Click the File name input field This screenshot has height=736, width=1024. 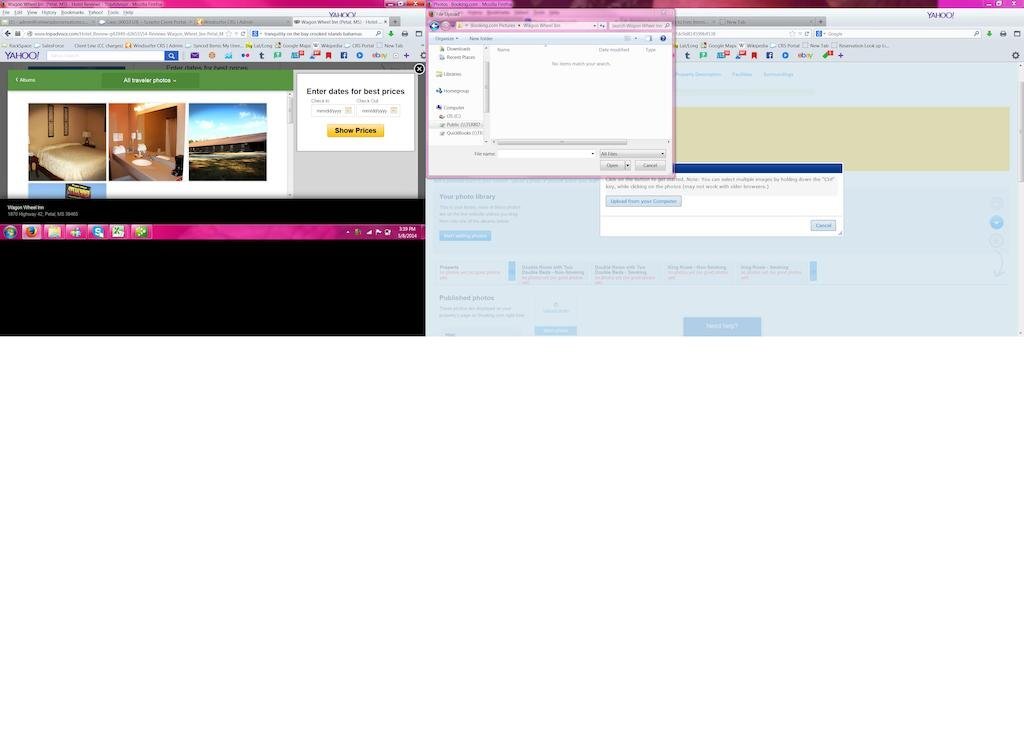pyautogui.click(x=545, y=154)
